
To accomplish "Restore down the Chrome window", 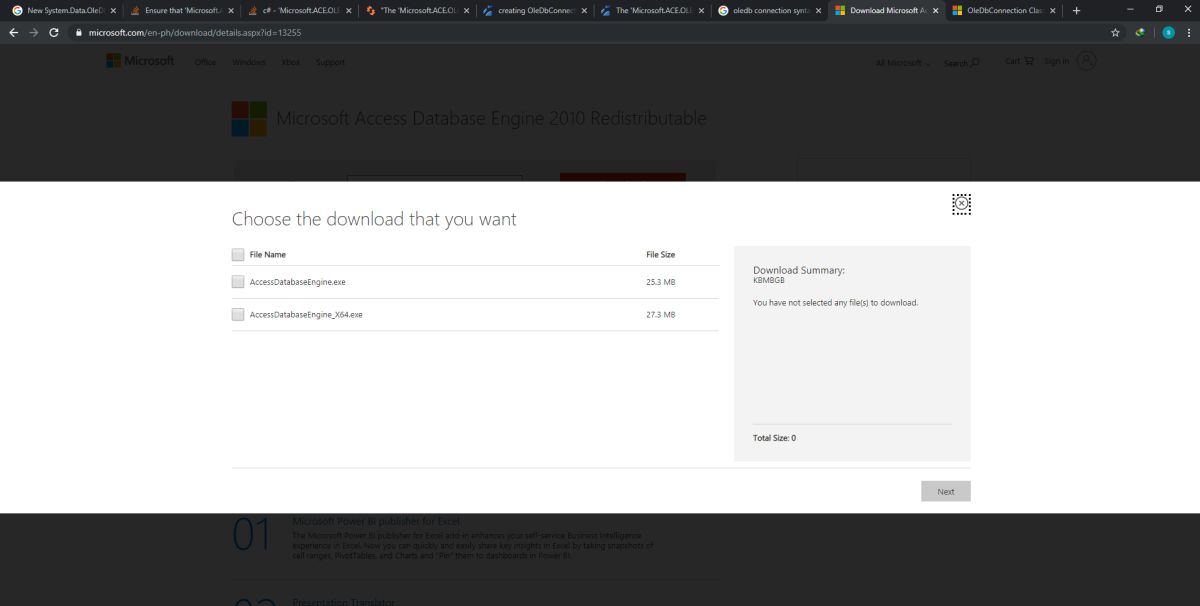I will point(1159,9).
